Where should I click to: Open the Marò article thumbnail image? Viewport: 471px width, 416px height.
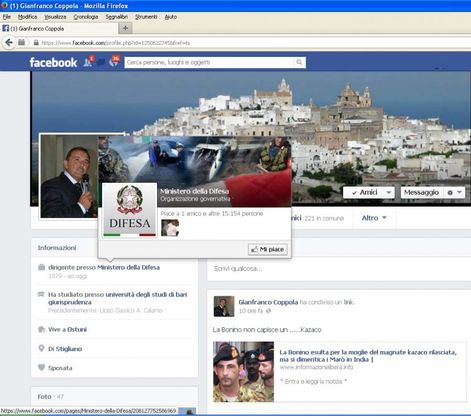(x=243, y=372)
